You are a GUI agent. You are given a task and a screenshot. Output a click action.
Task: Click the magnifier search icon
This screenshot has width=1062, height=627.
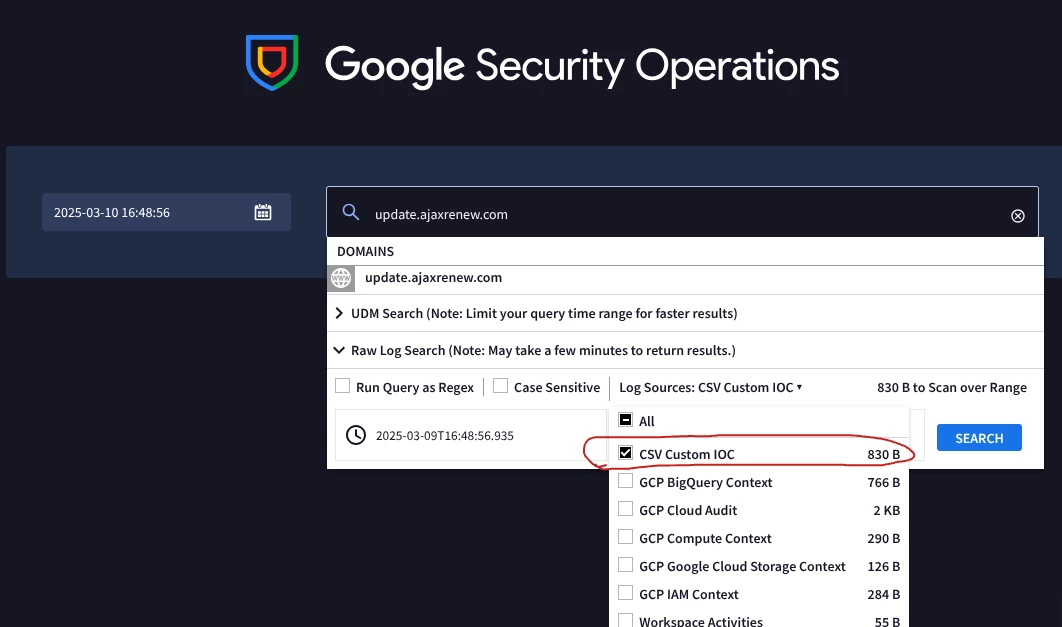[350, 213]
